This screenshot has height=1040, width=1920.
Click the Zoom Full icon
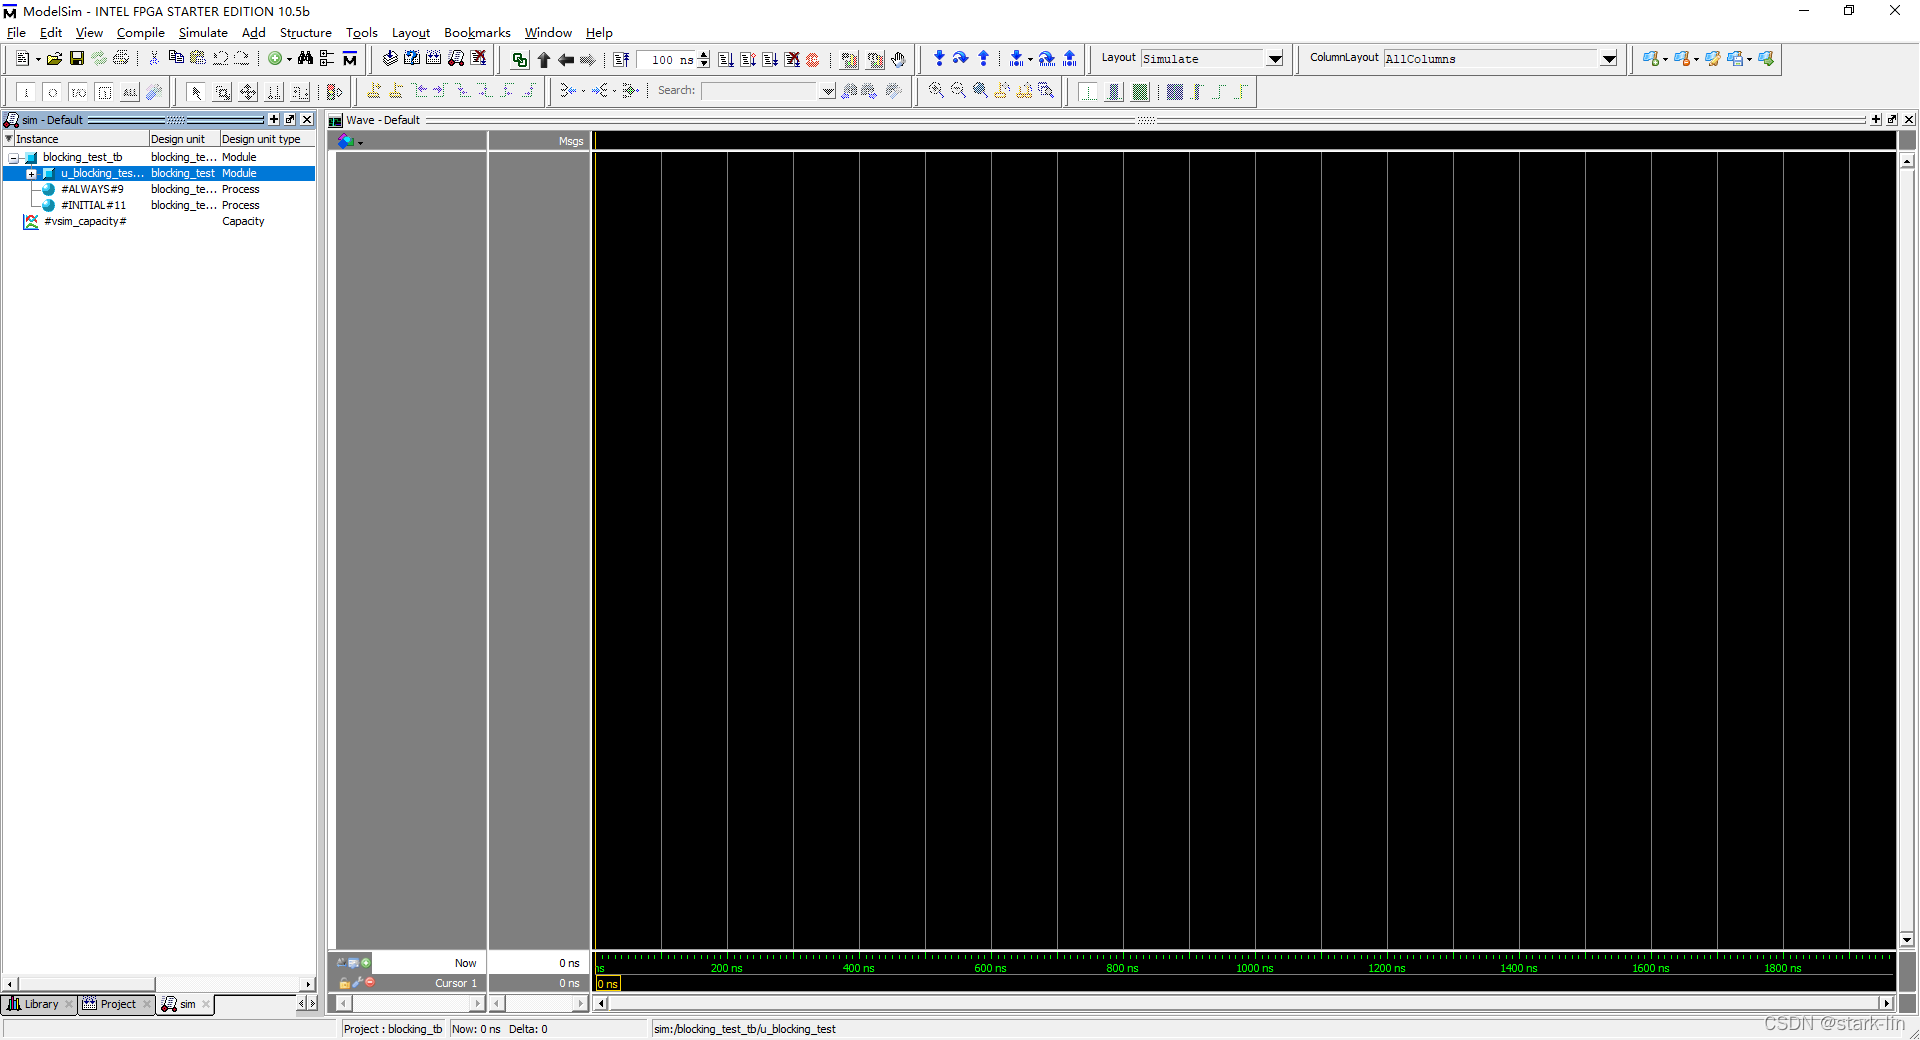click(980, 91)
